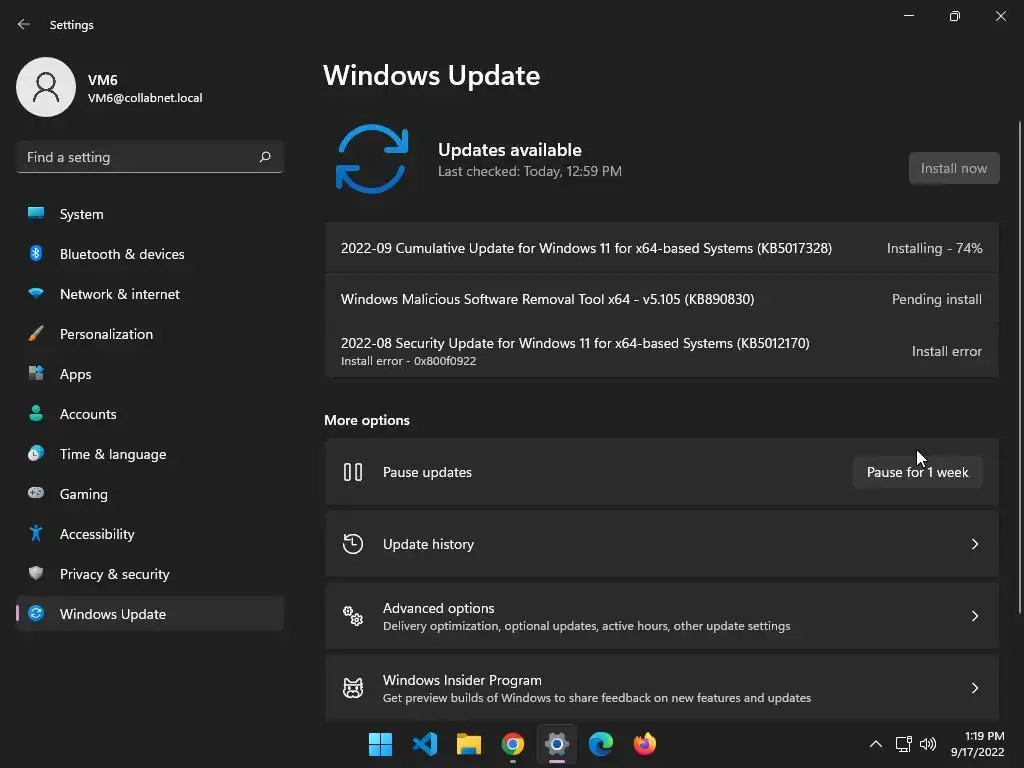Open the System settings category
This screenshot has width=1024, height=768.
click(150, 214)
